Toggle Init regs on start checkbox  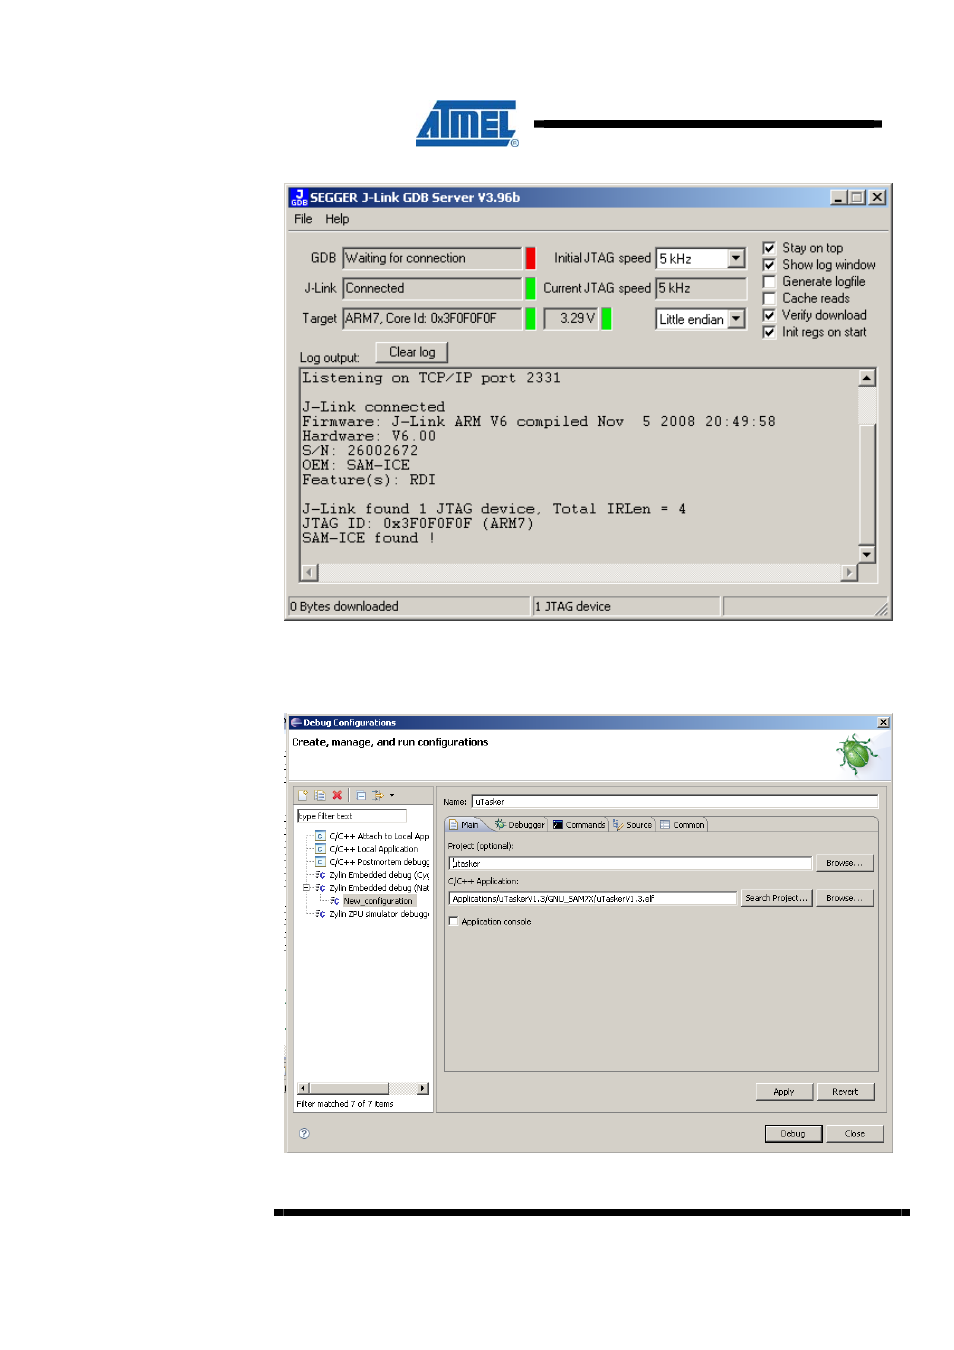coord(769,332)
